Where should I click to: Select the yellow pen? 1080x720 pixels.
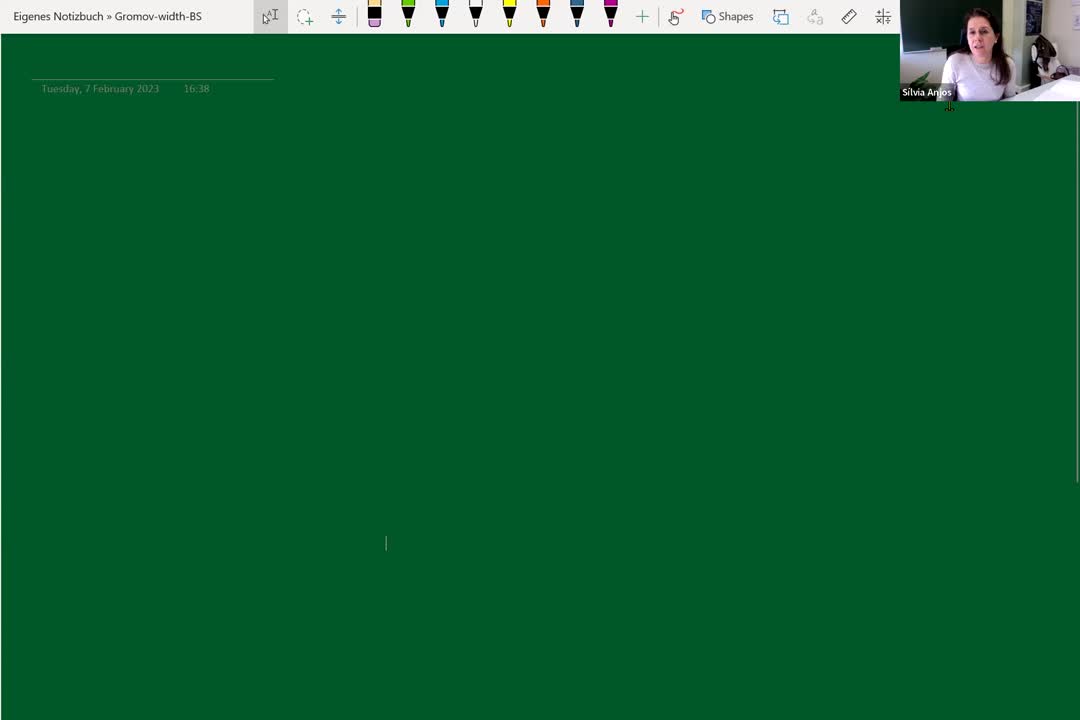click(x=509, y=15)
